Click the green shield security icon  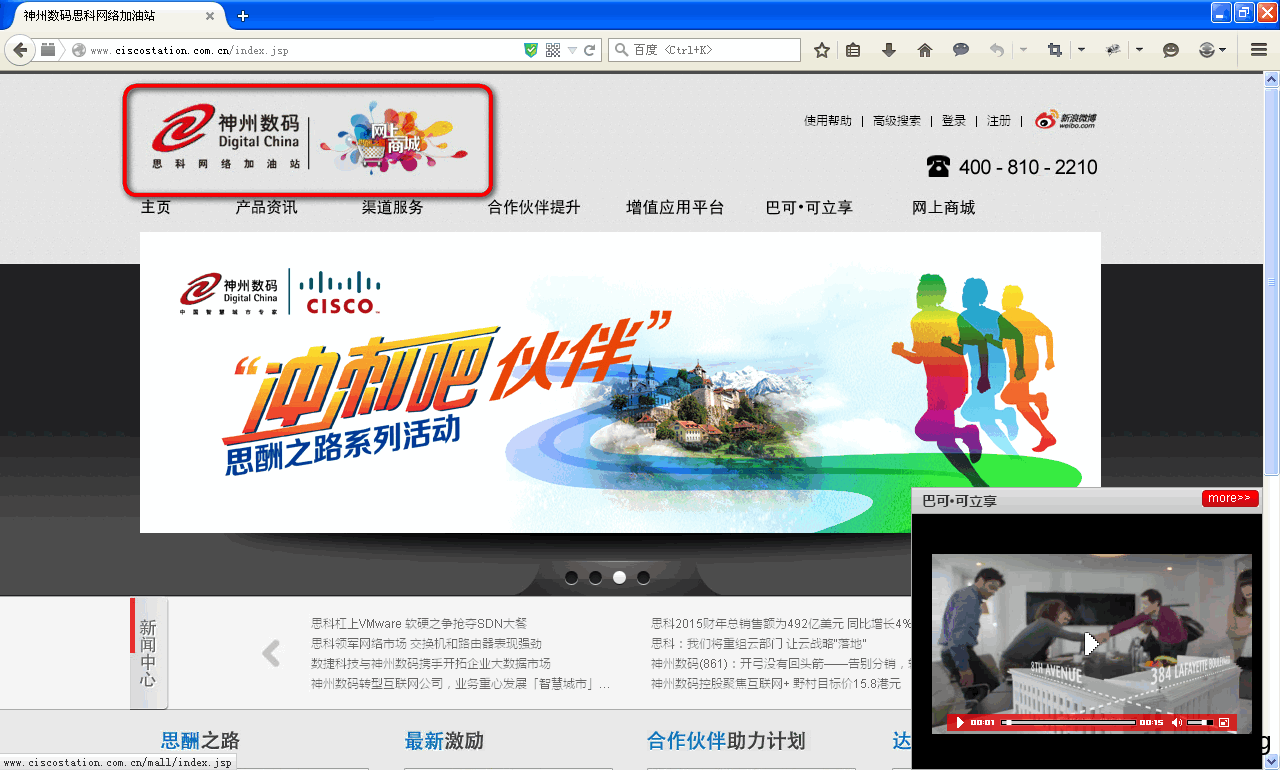[532, 50]
